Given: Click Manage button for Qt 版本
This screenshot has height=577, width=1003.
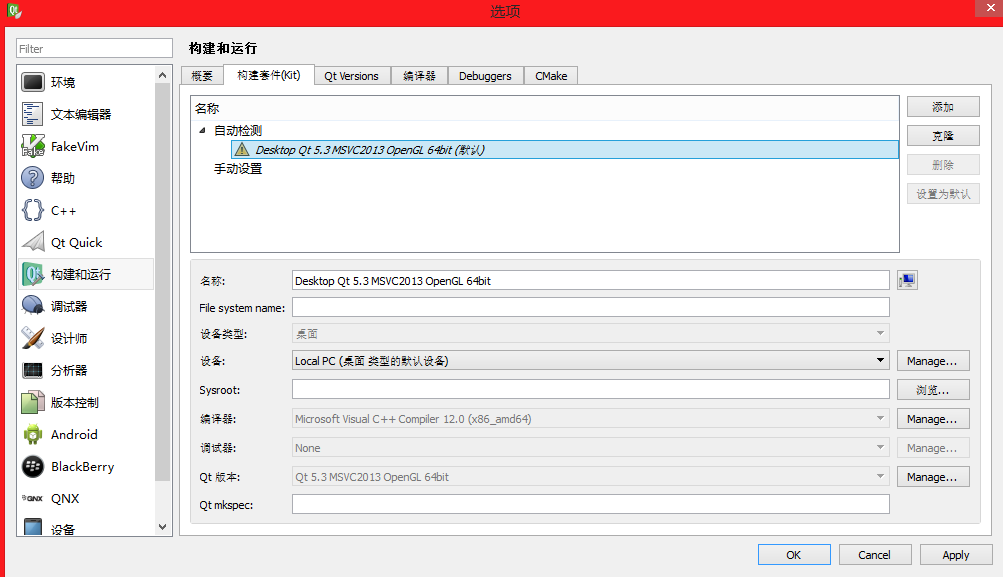Looking at the screenshot, I should [x=933, y=477].
